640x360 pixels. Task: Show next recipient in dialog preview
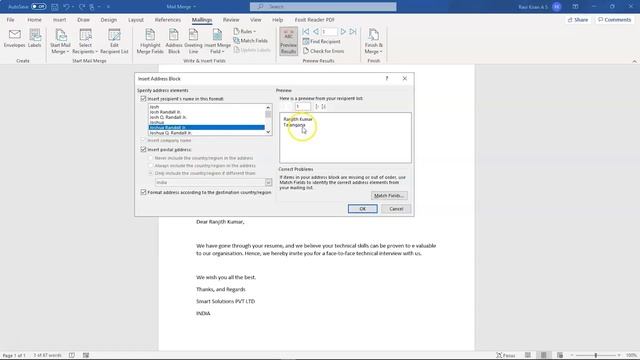317,107
